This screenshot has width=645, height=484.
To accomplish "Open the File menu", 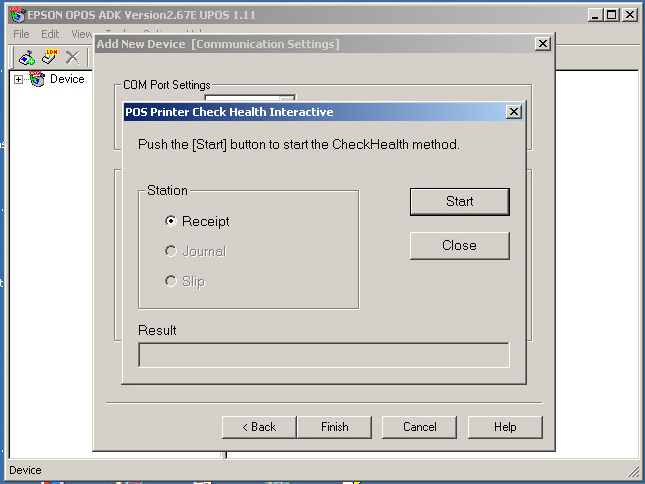I will pyautogui.click(x=21, y=34).
